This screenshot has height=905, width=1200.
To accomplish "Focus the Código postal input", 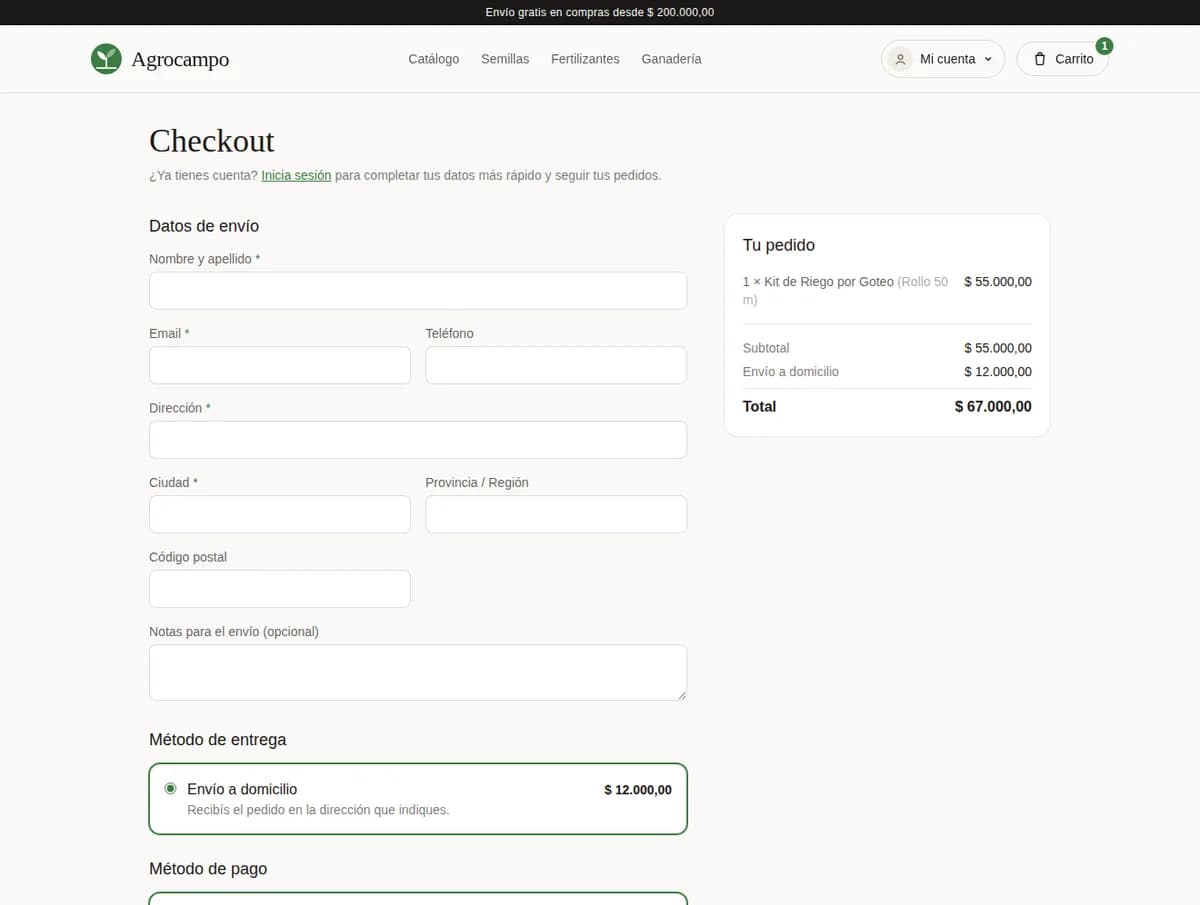I will 280,589.
